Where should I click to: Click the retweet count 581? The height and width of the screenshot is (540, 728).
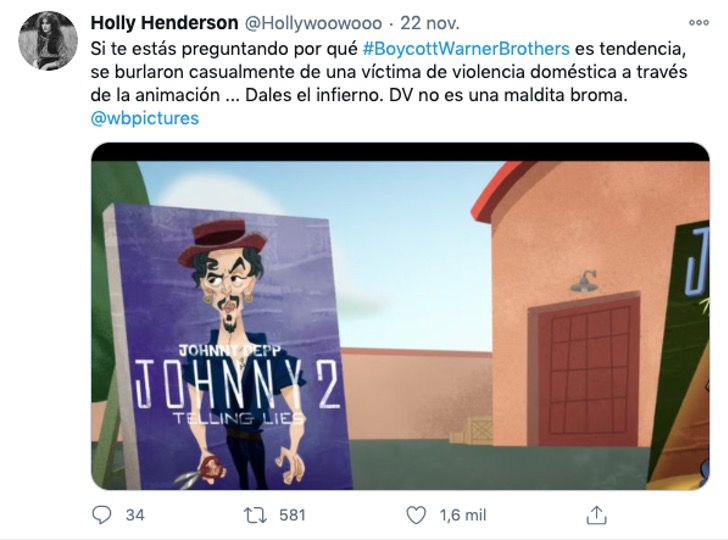point(292,515)
